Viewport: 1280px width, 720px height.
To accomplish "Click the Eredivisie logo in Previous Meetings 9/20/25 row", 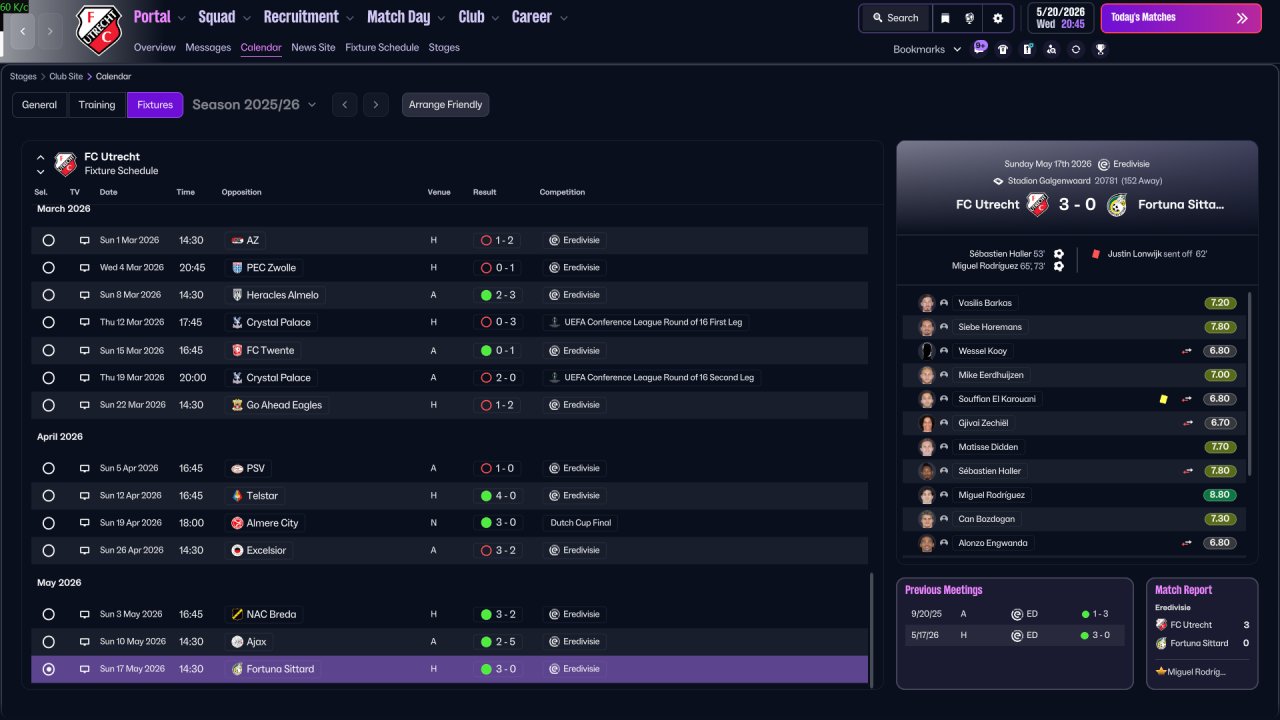I will coord(1017,614).
